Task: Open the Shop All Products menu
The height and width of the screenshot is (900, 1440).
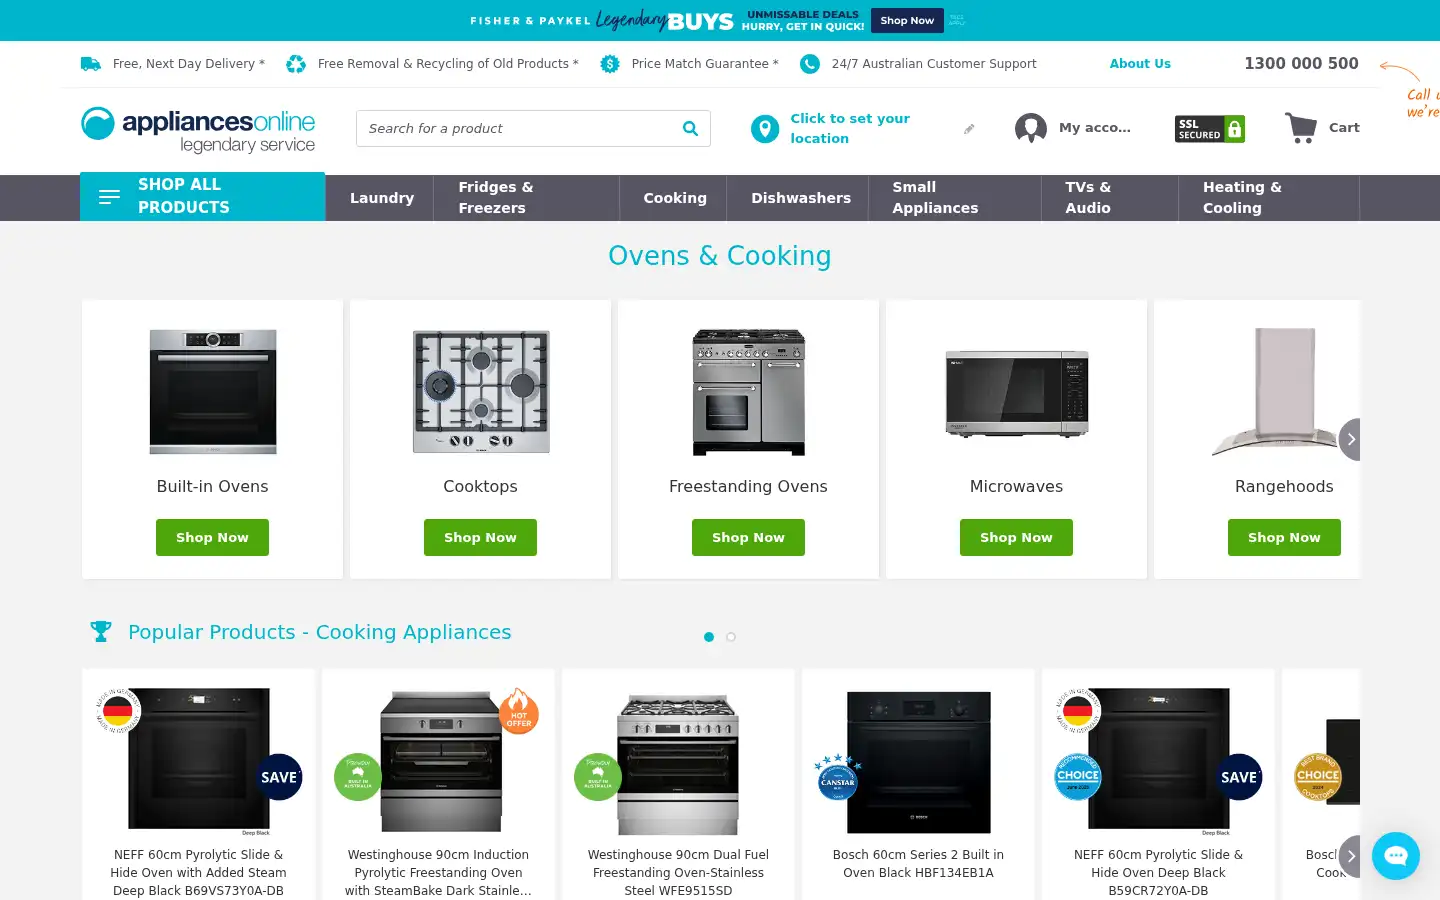Action: [x=203, y=197]
